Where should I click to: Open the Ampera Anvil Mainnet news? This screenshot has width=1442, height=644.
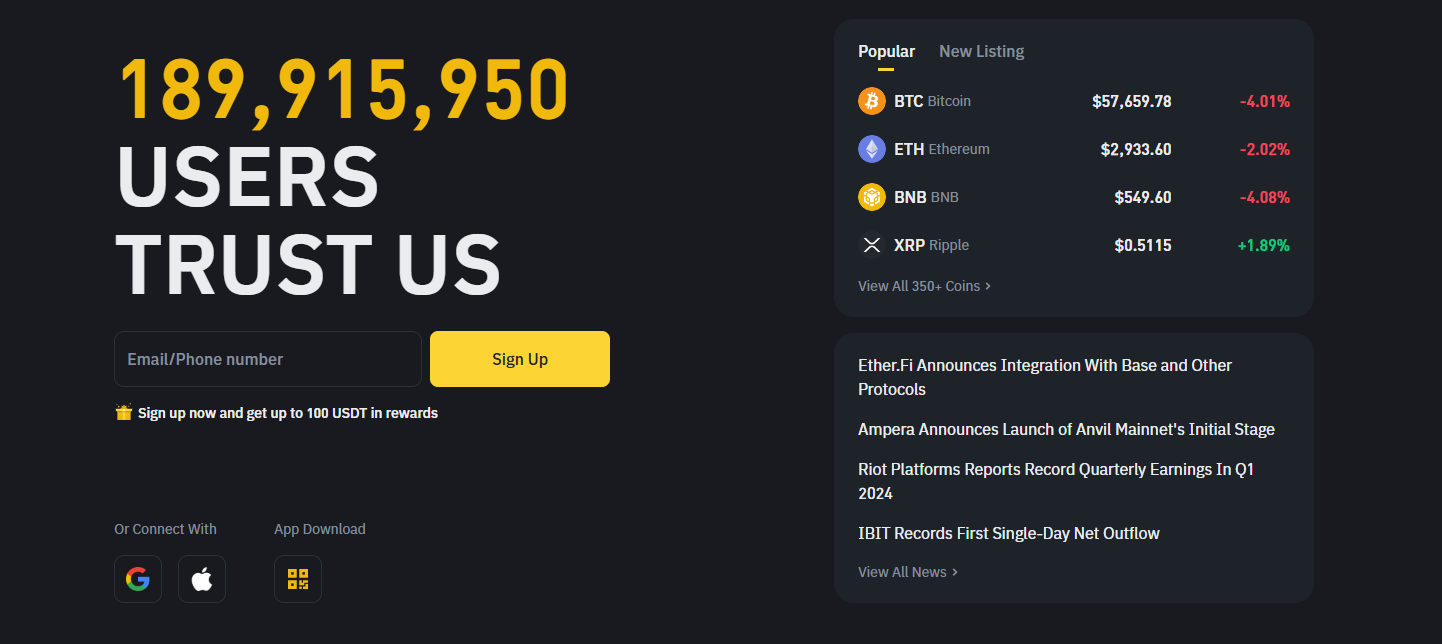coord(1066,429)
